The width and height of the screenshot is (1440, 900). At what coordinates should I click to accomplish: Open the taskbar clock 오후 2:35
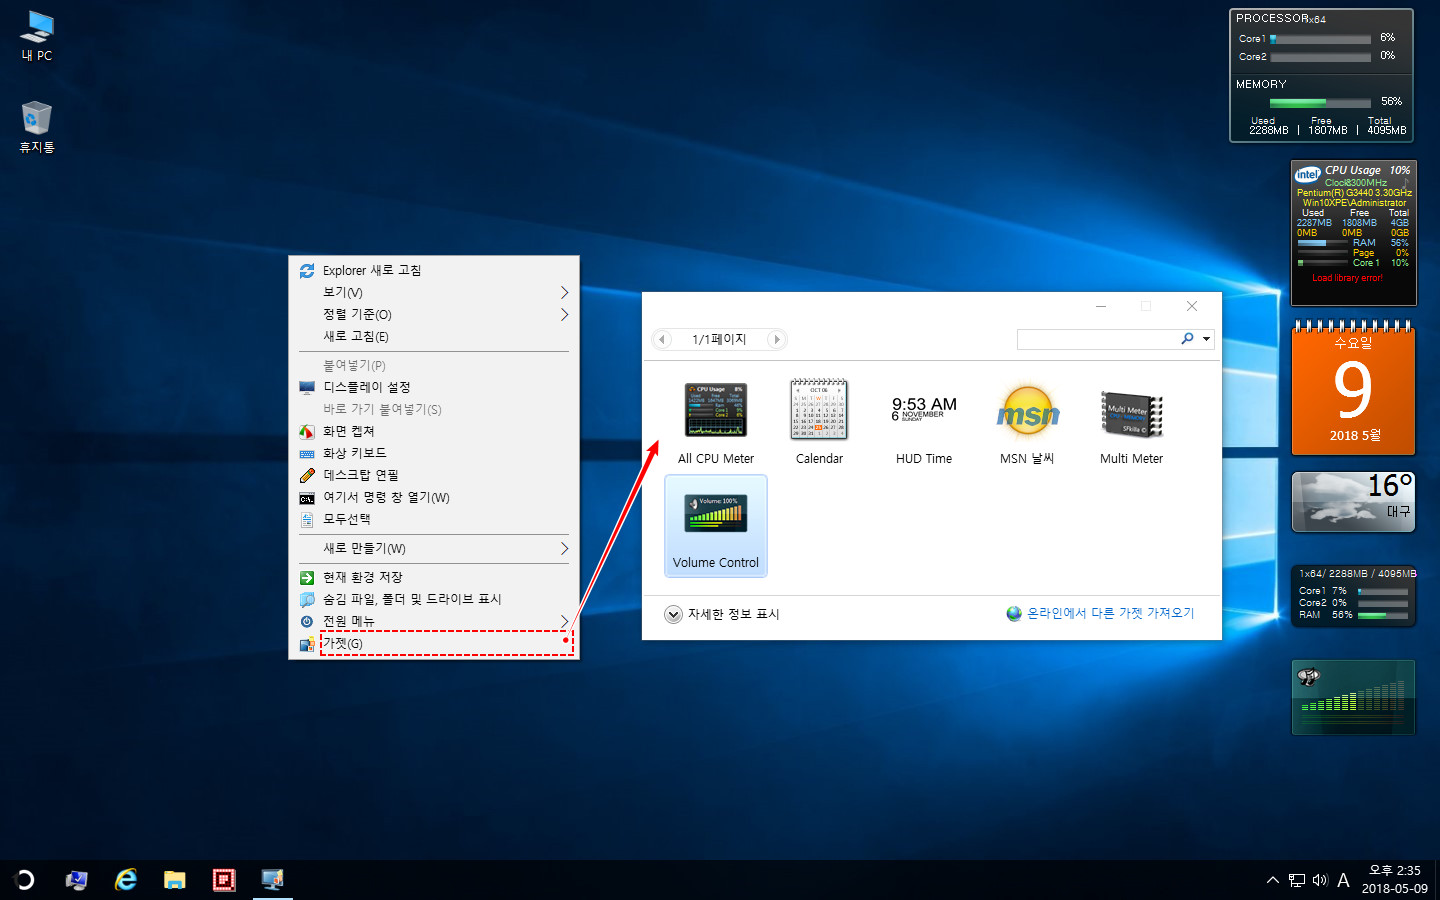tap(1394, 880)
